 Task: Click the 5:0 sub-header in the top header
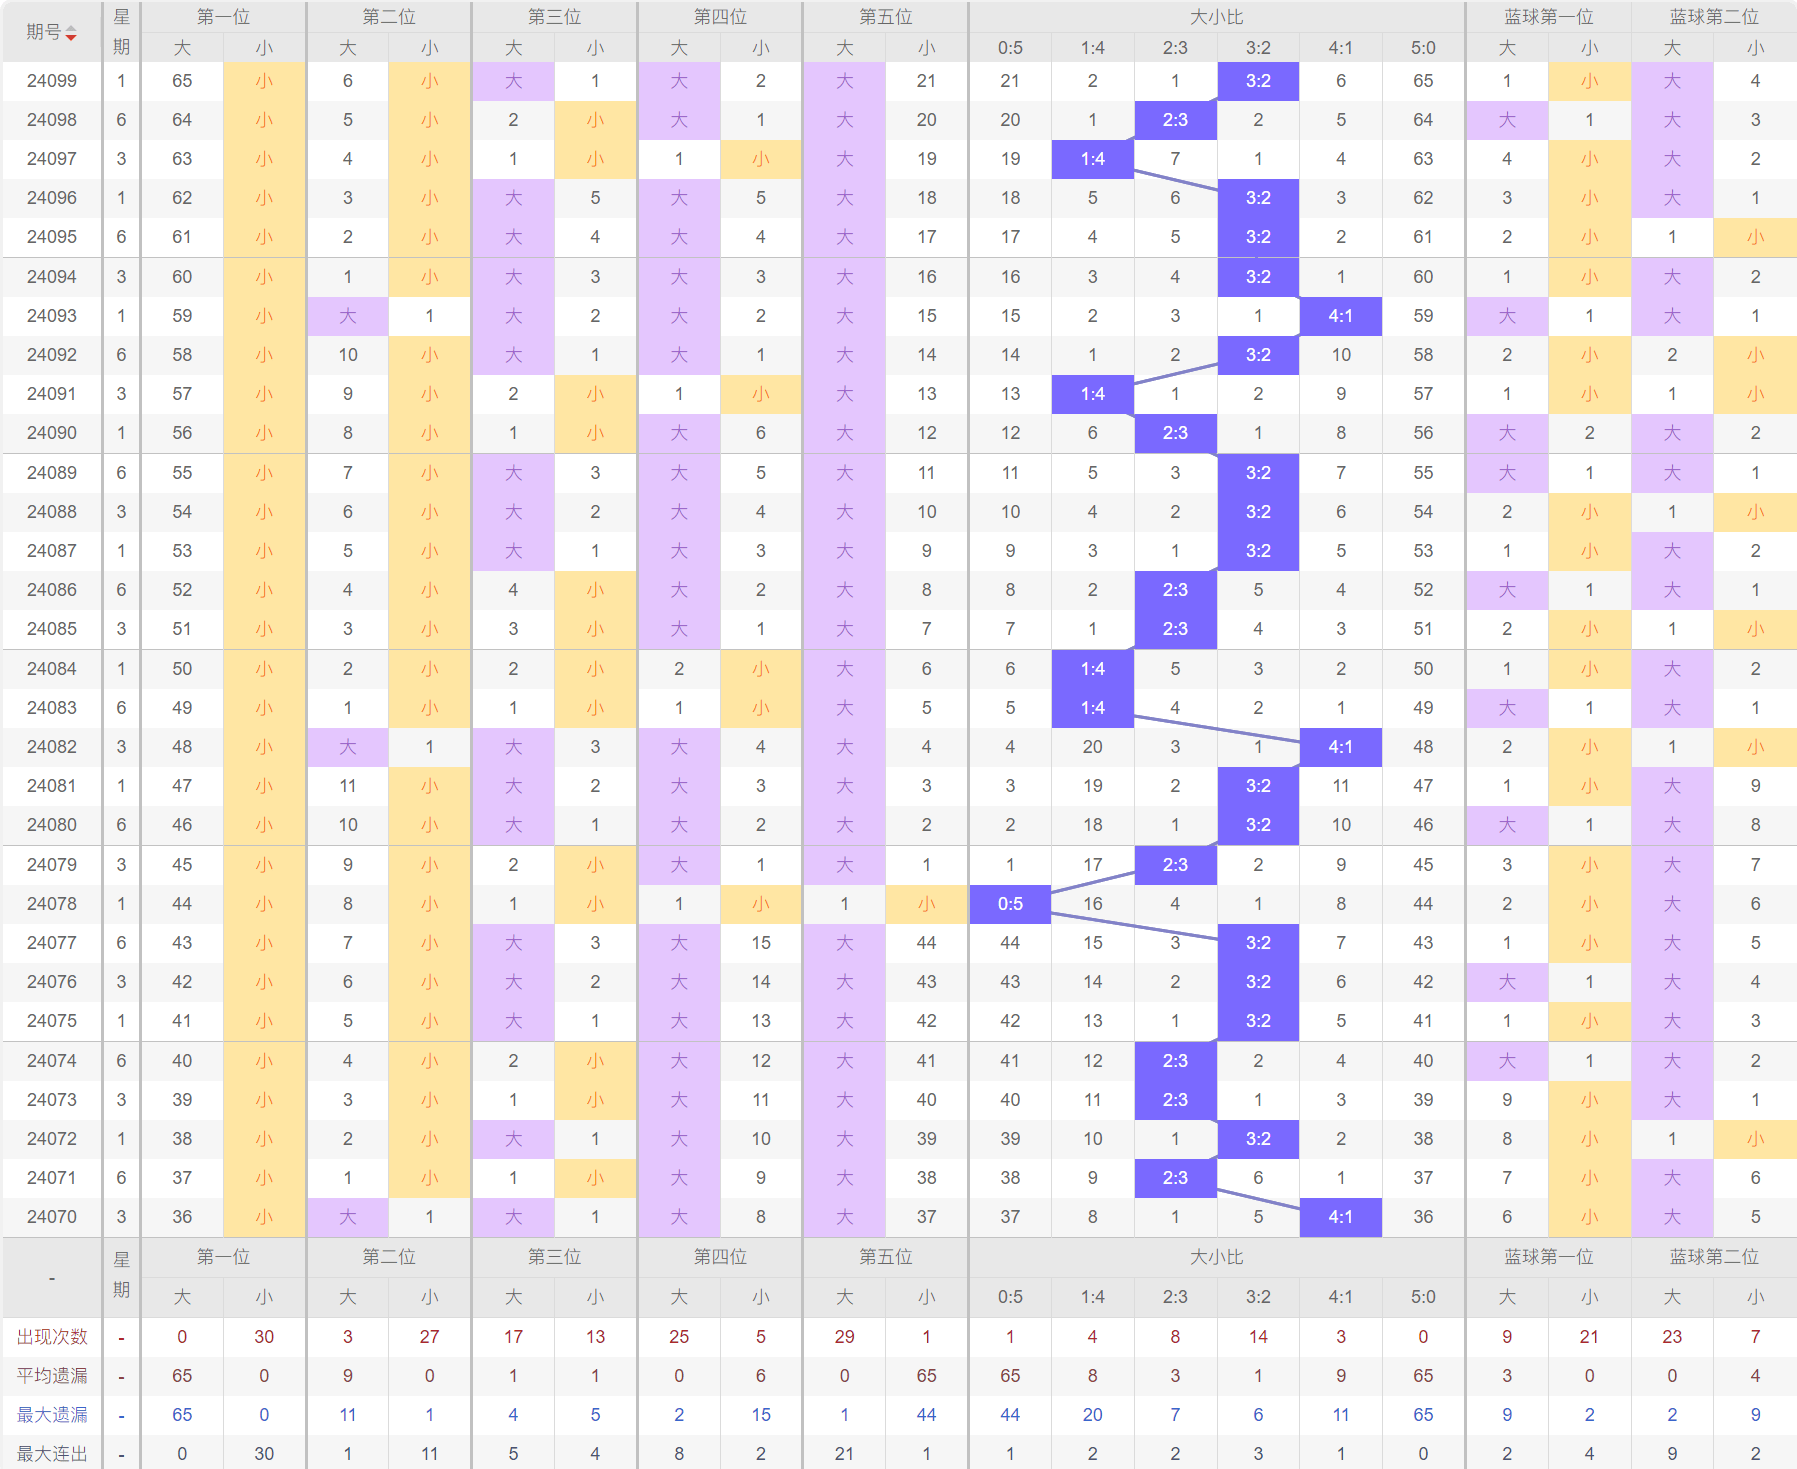point(1423,47)
